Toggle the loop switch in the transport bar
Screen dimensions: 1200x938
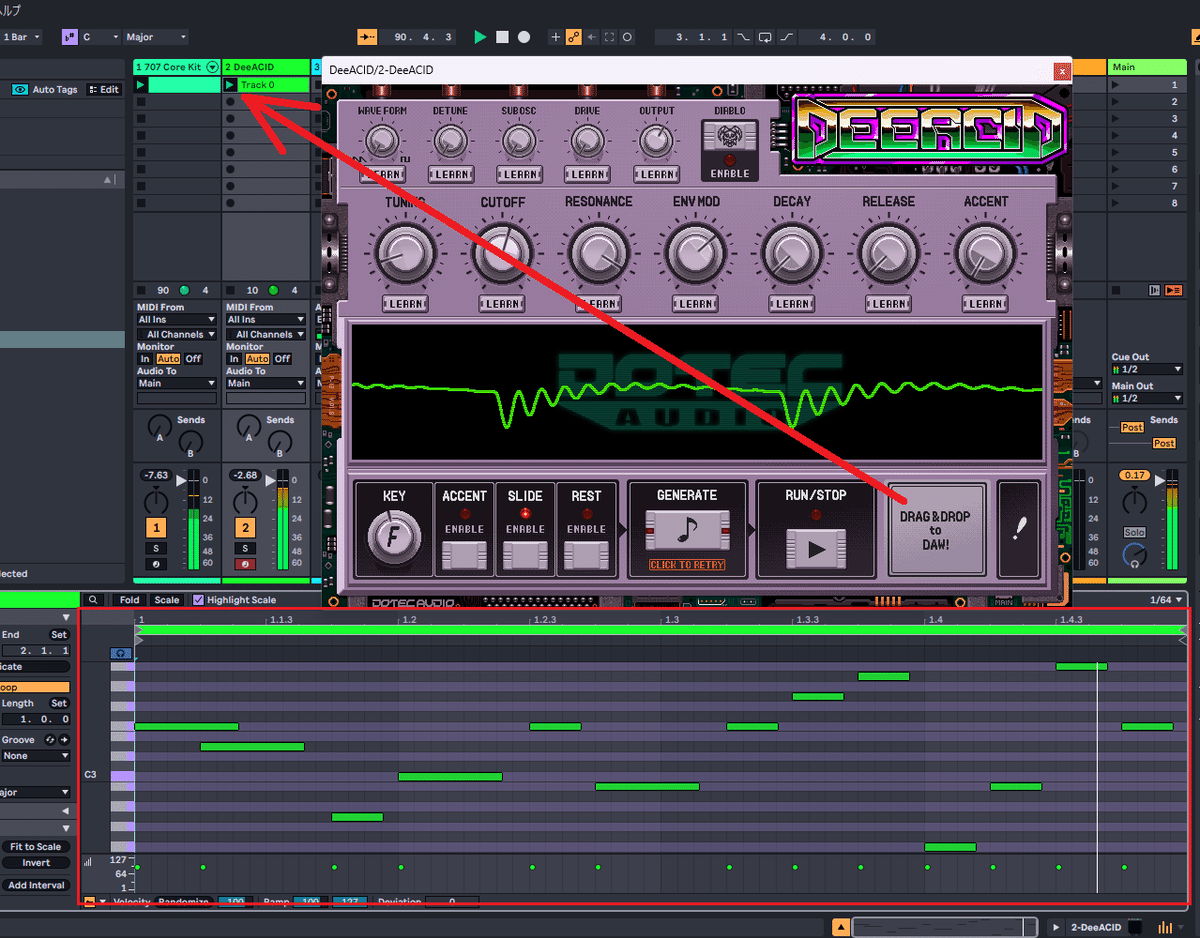coord(765,37)
